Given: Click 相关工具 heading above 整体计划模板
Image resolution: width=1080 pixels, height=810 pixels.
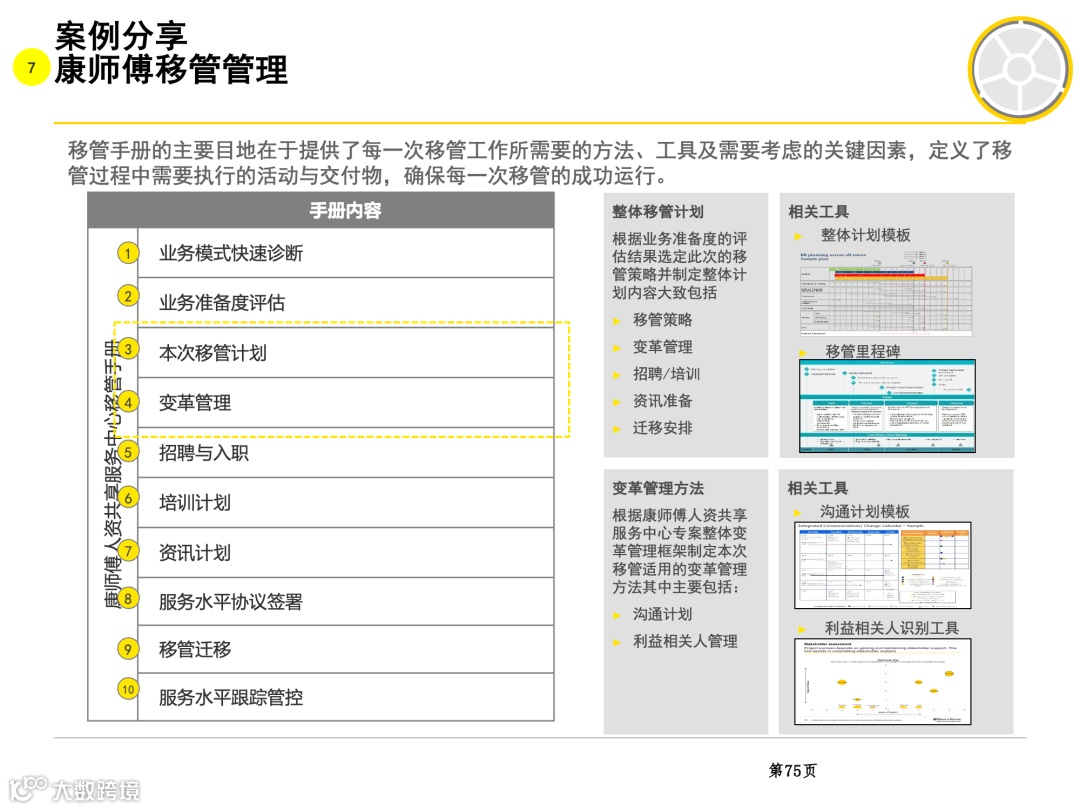Looking at the screenshot, I should [818, 211].
